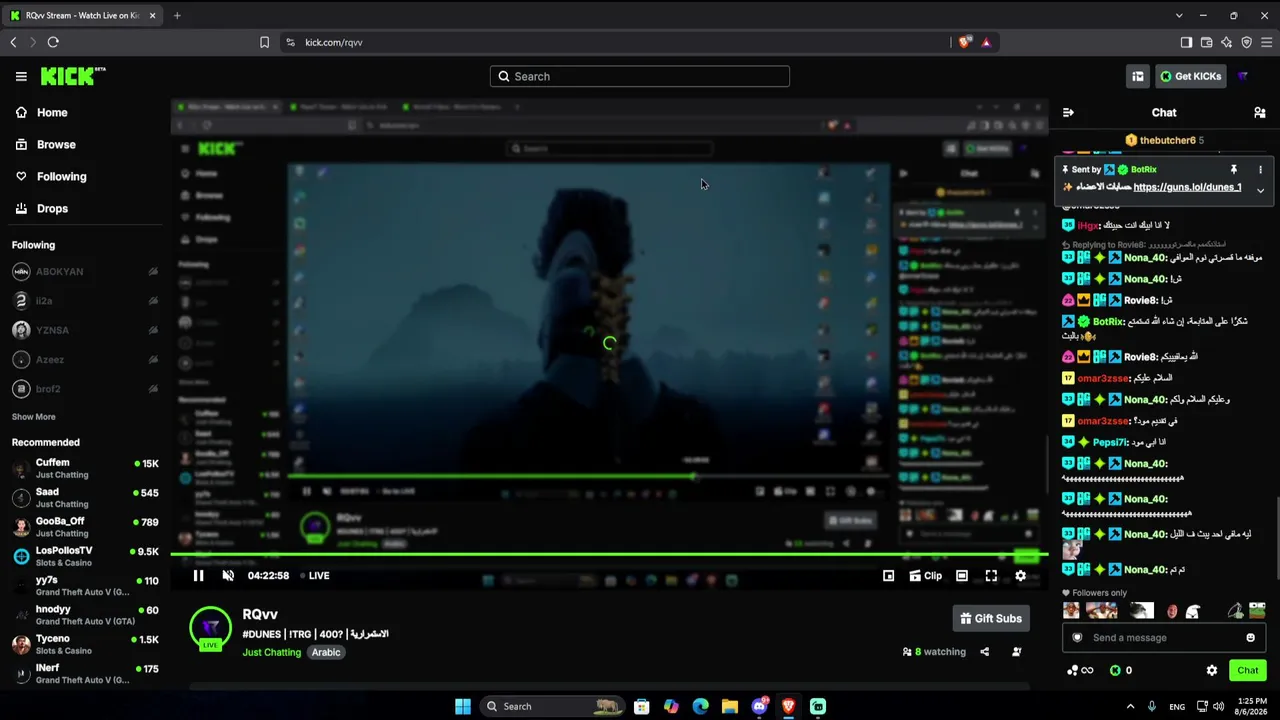Click the KICK logo

(x=72, y=76)
